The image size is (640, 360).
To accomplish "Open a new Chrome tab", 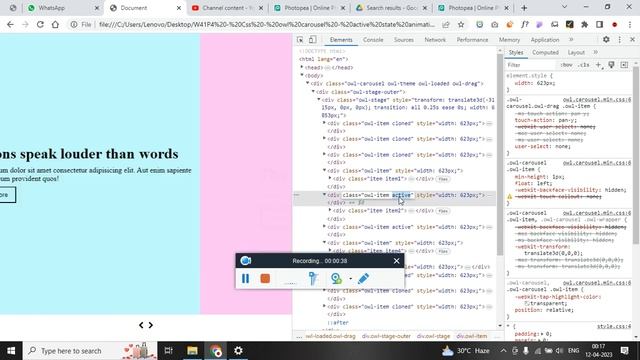I will 524,8.
